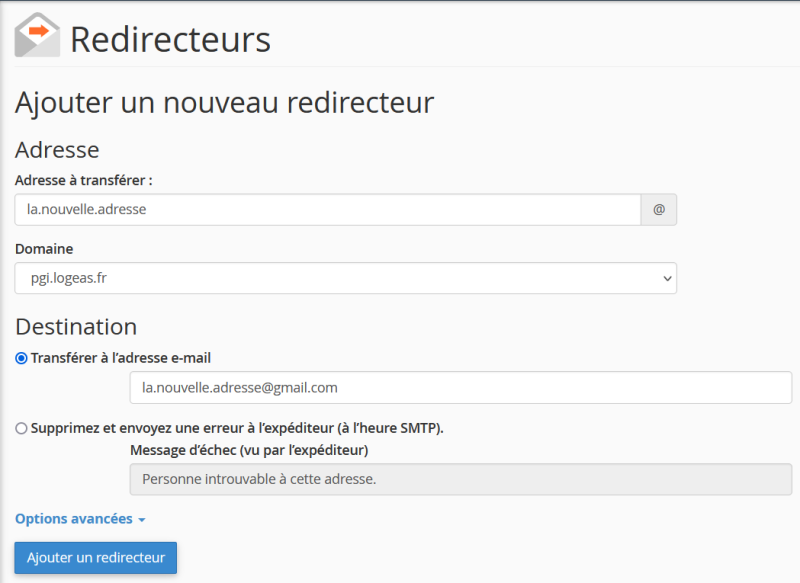Click the @ symbol beside address field

658,210
